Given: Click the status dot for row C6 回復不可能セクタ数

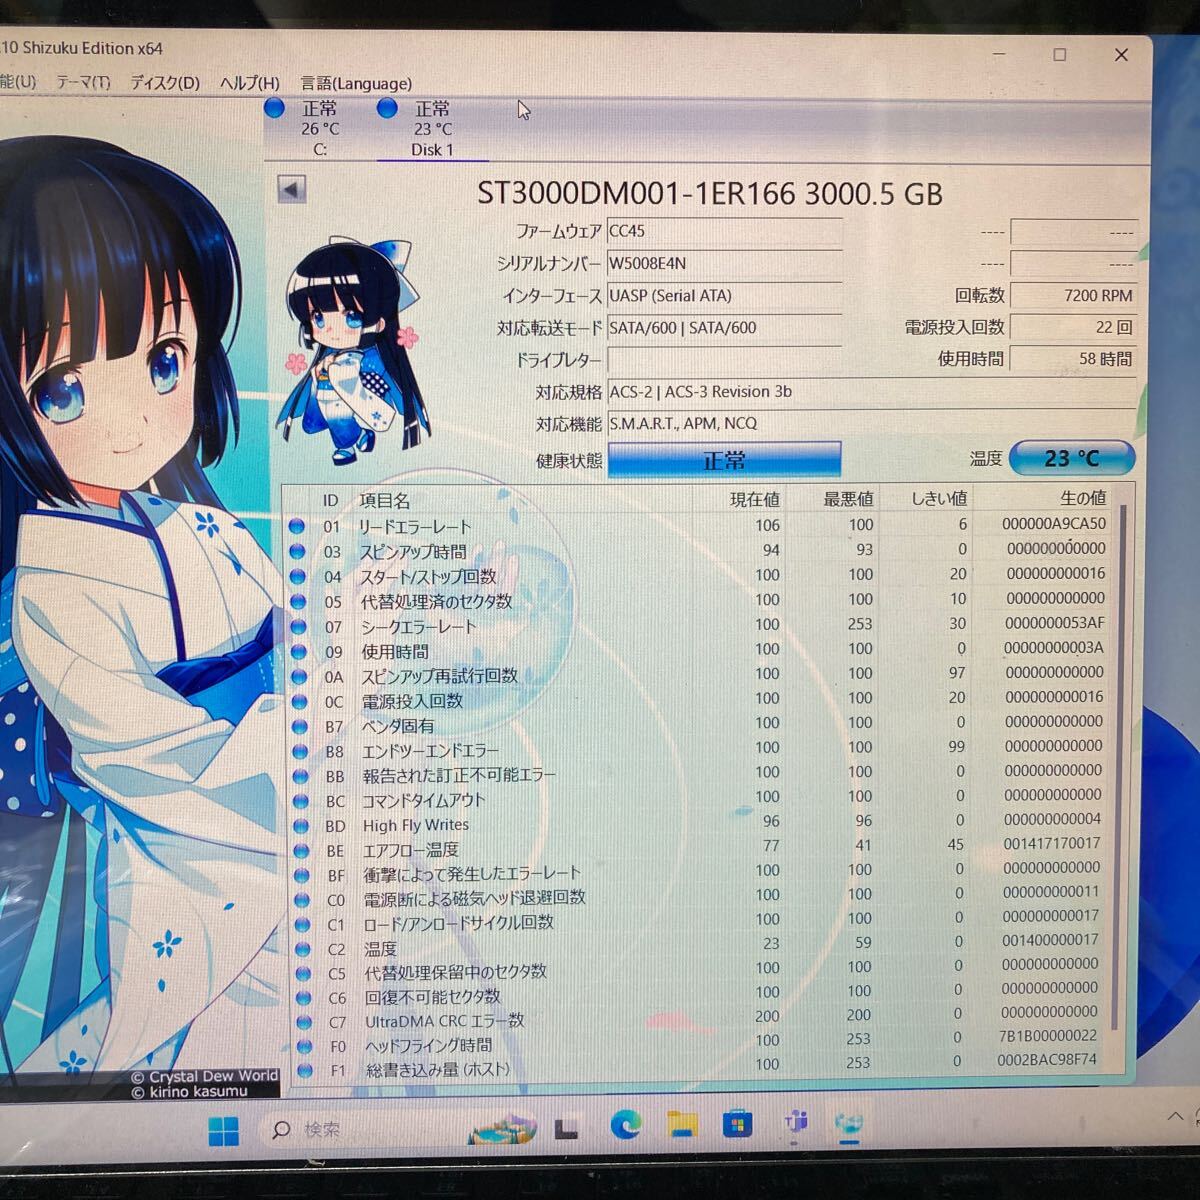Looking at the screenshot, I should (x=302, y=997).
